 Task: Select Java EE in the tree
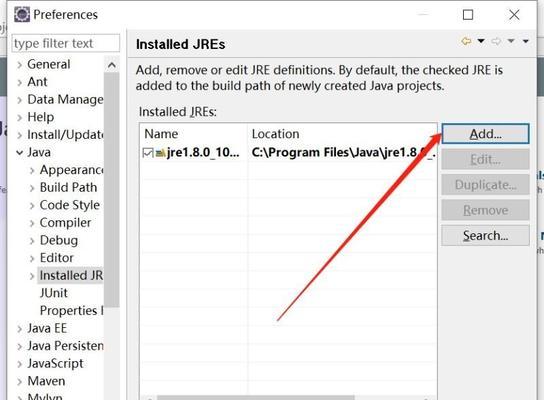coord(47,329)
